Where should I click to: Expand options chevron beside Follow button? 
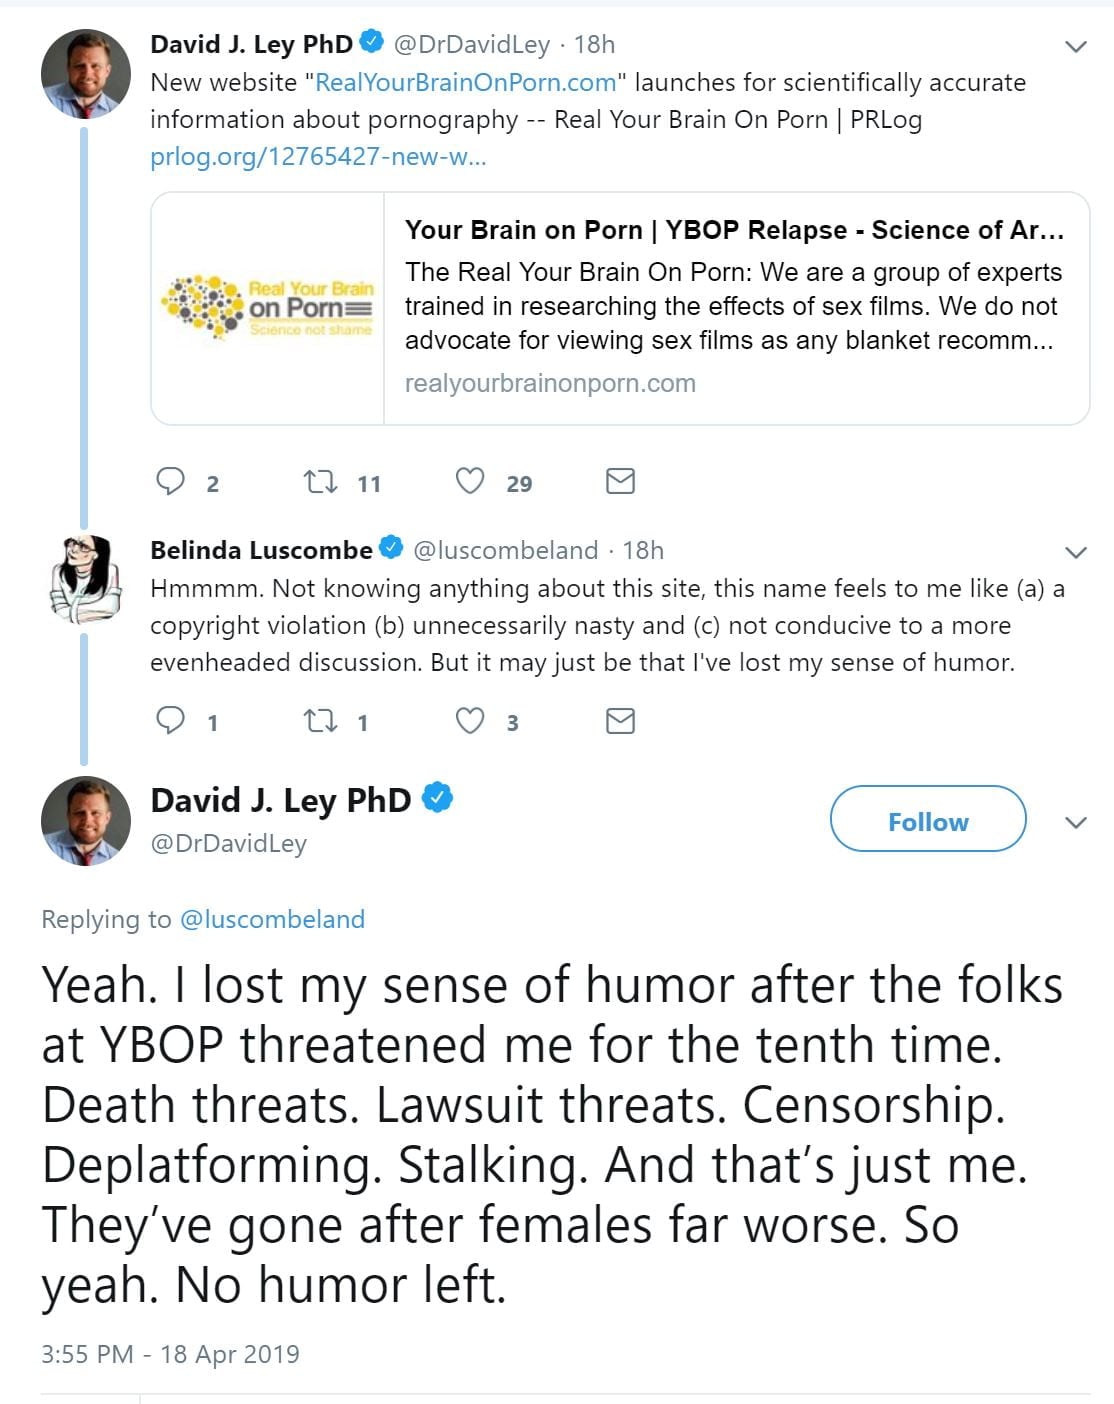tap(1076, 822)
